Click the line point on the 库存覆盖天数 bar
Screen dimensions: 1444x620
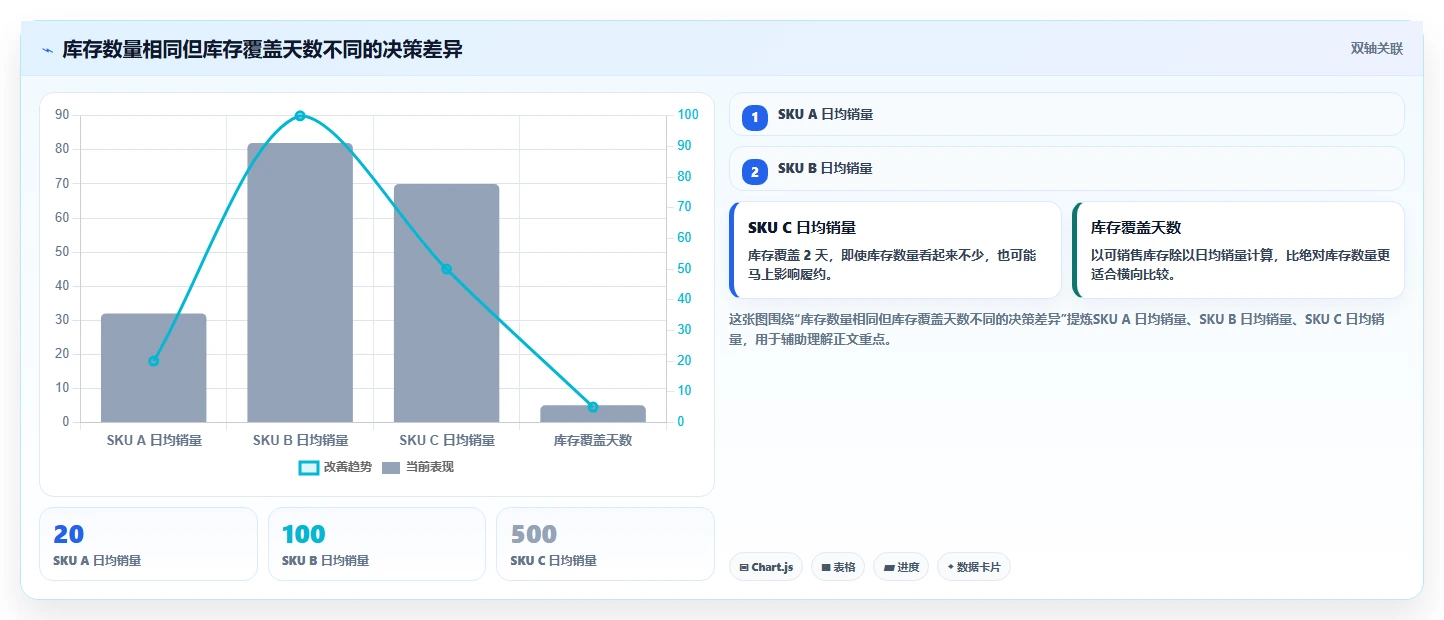pyautogui.click(x=593, y=407)
